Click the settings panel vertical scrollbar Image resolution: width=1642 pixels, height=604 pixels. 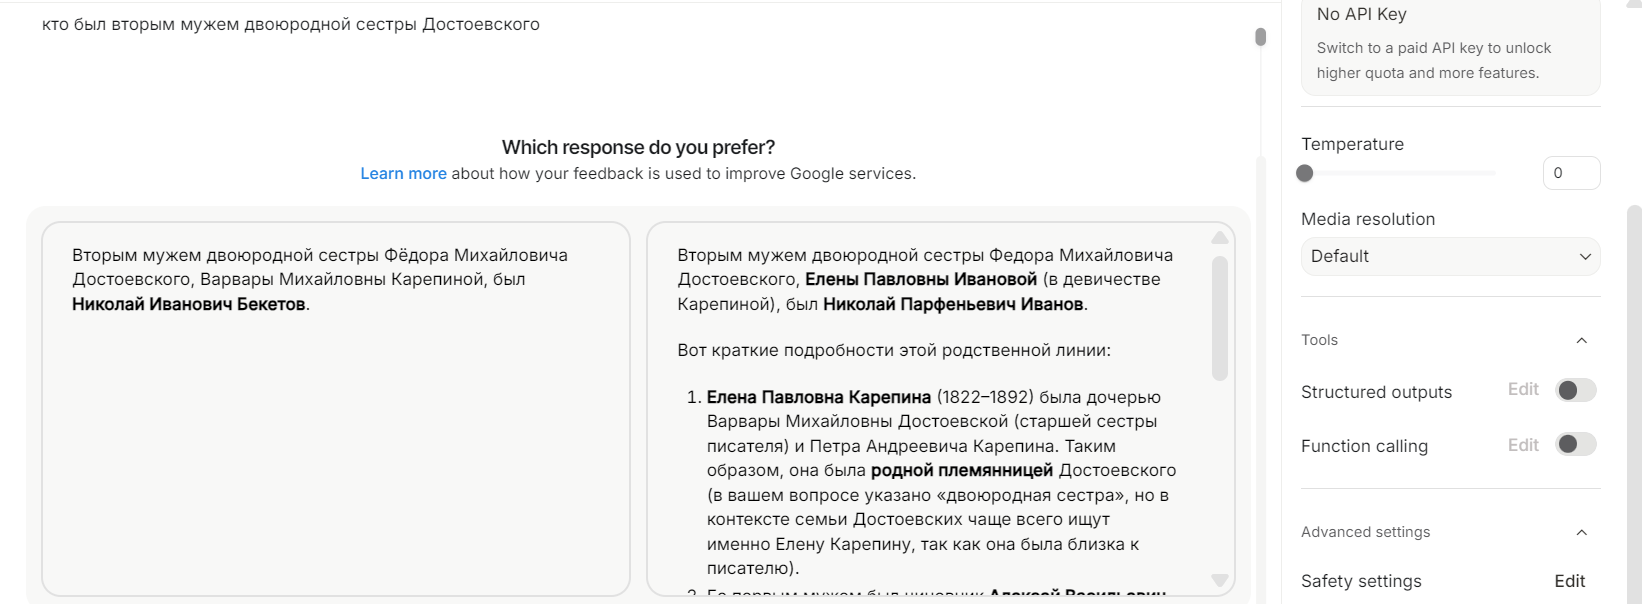[x=1634, y=400]
